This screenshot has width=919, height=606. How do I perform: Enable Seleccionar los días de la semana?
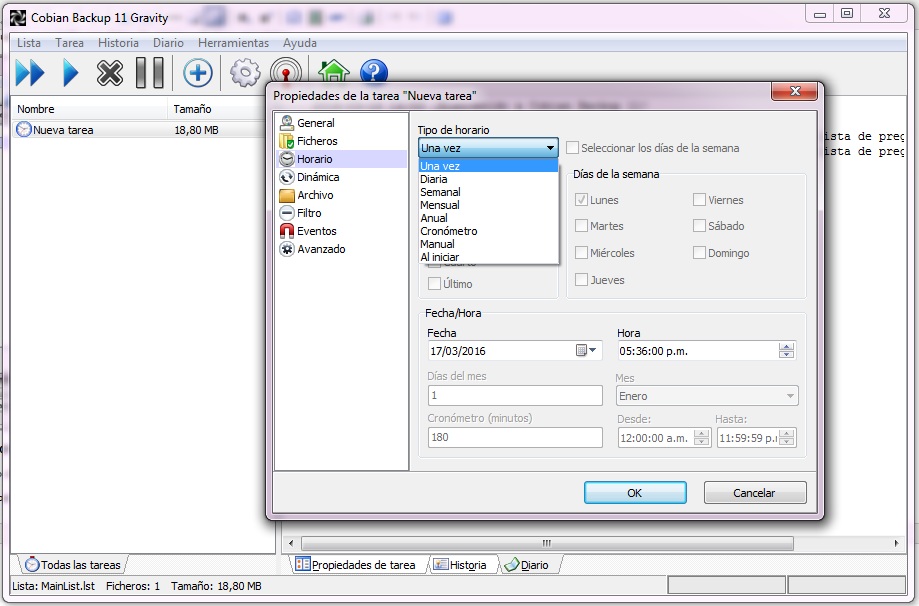click(573, 148)
